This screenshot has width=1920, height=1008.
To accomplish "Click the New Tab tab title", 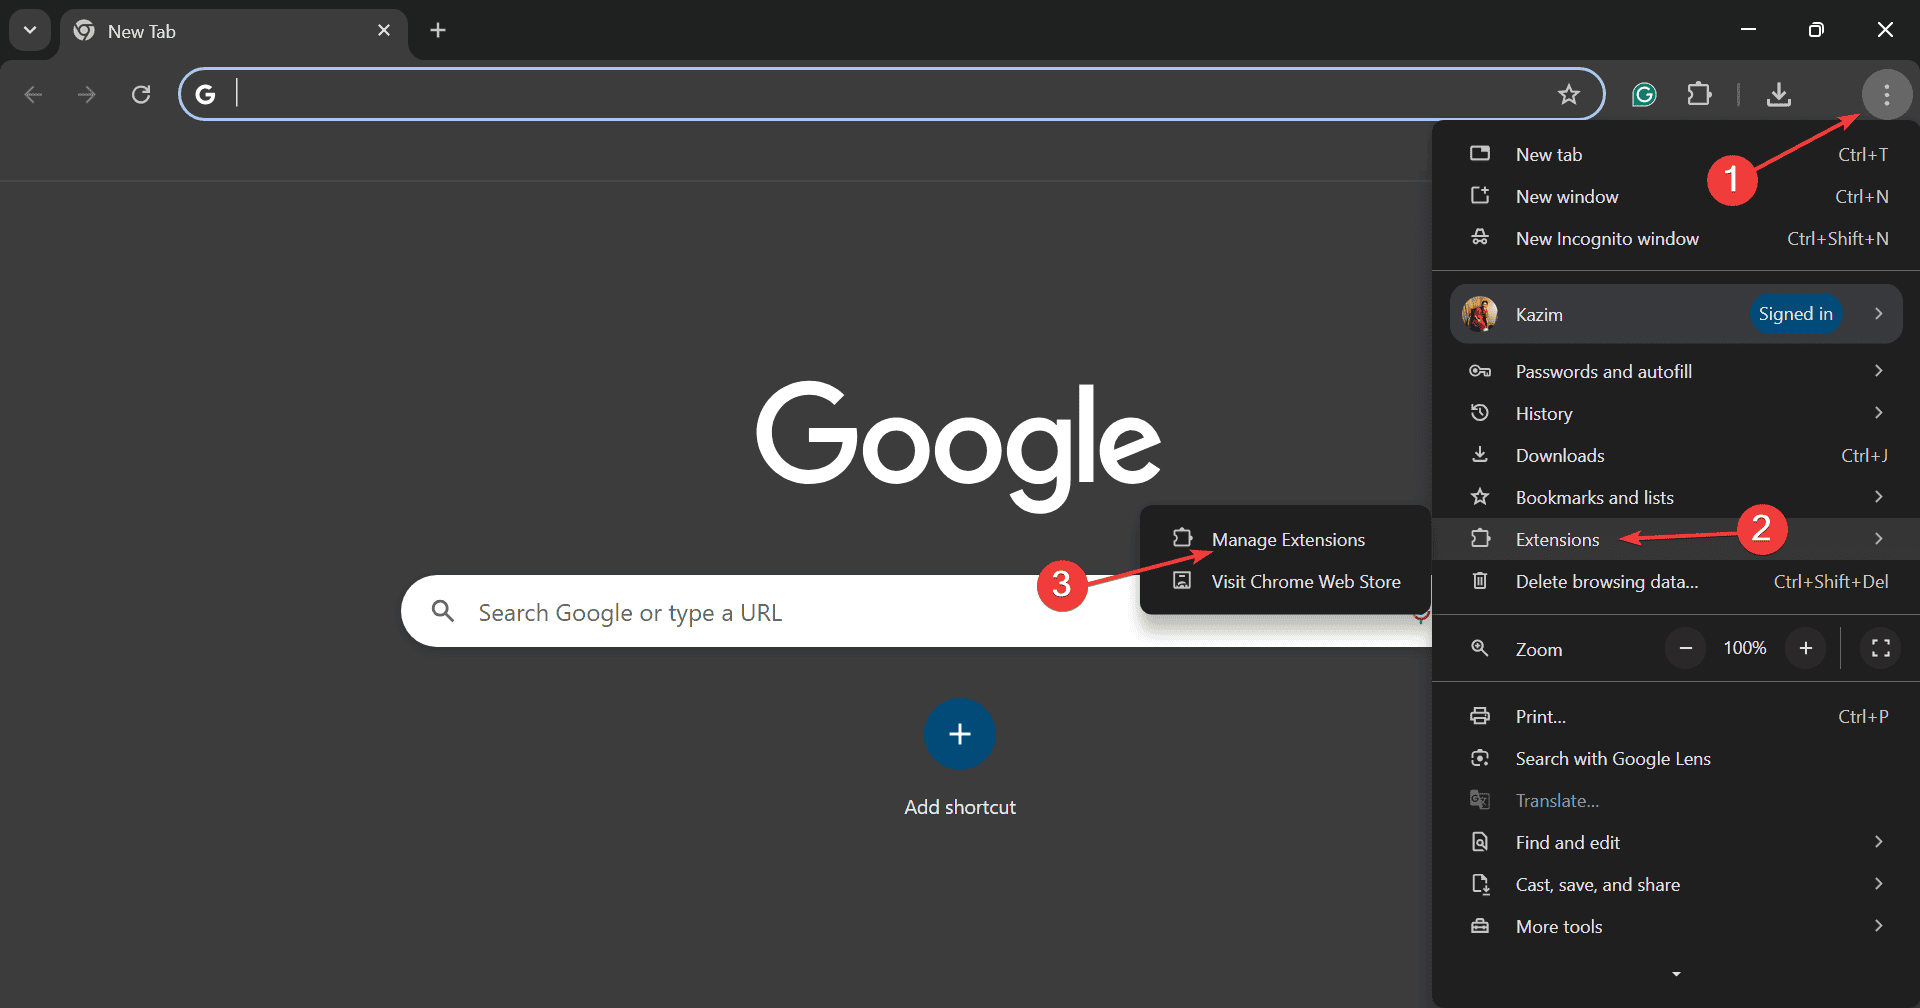I will 142,31.
